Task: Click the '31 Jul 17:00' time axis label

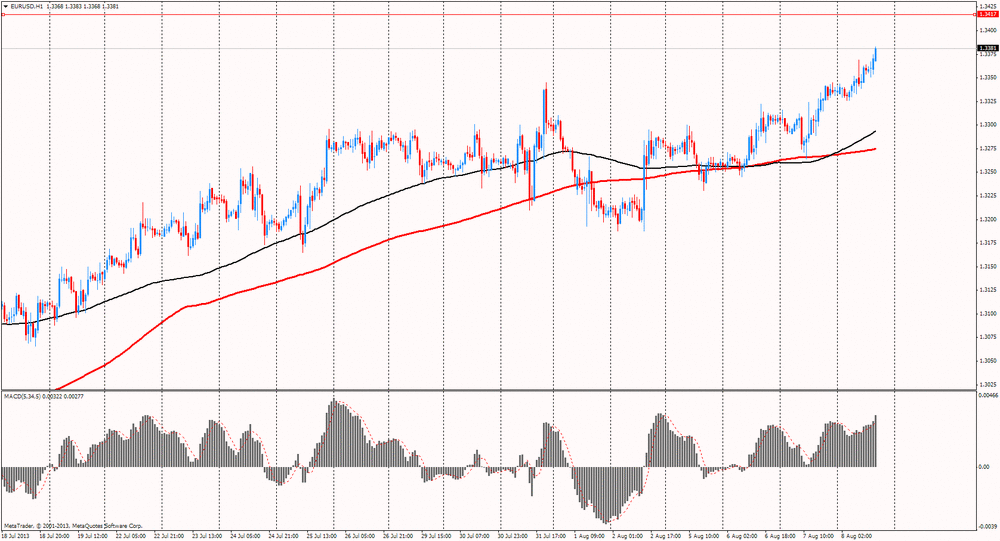Action: [552, 537]
